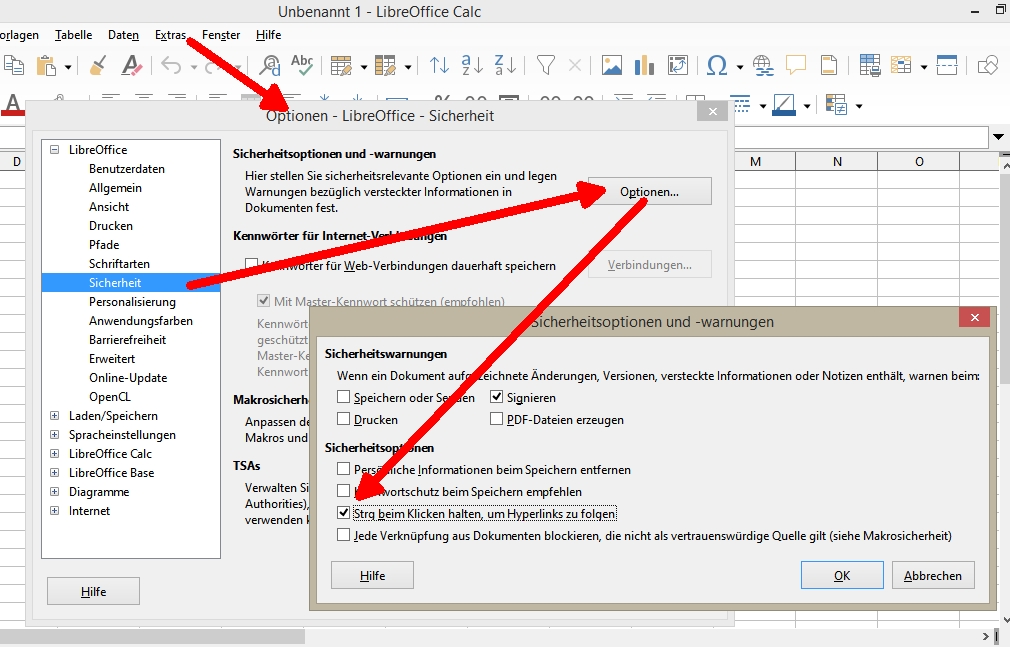Insert a comment via speech bubble icon

coord(796,65)
